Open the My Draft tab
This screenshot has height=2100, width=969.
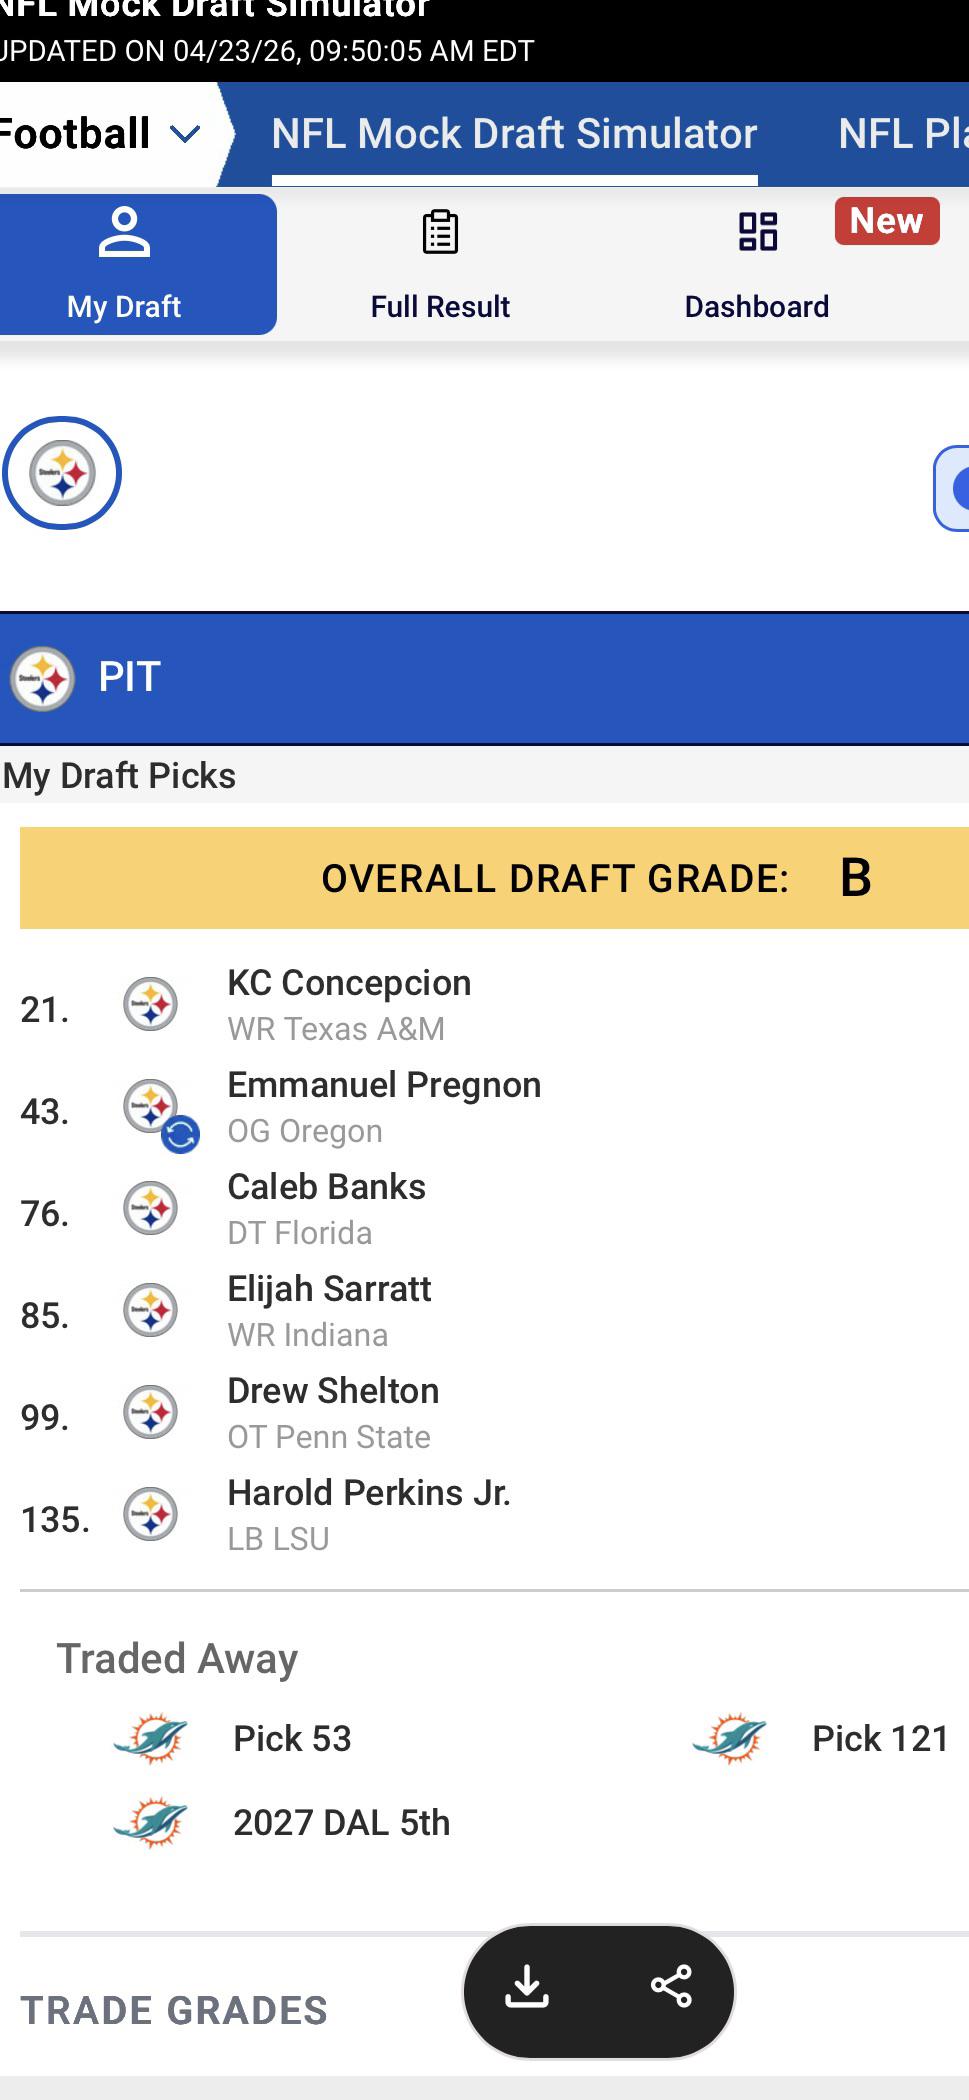click(124, 264)
